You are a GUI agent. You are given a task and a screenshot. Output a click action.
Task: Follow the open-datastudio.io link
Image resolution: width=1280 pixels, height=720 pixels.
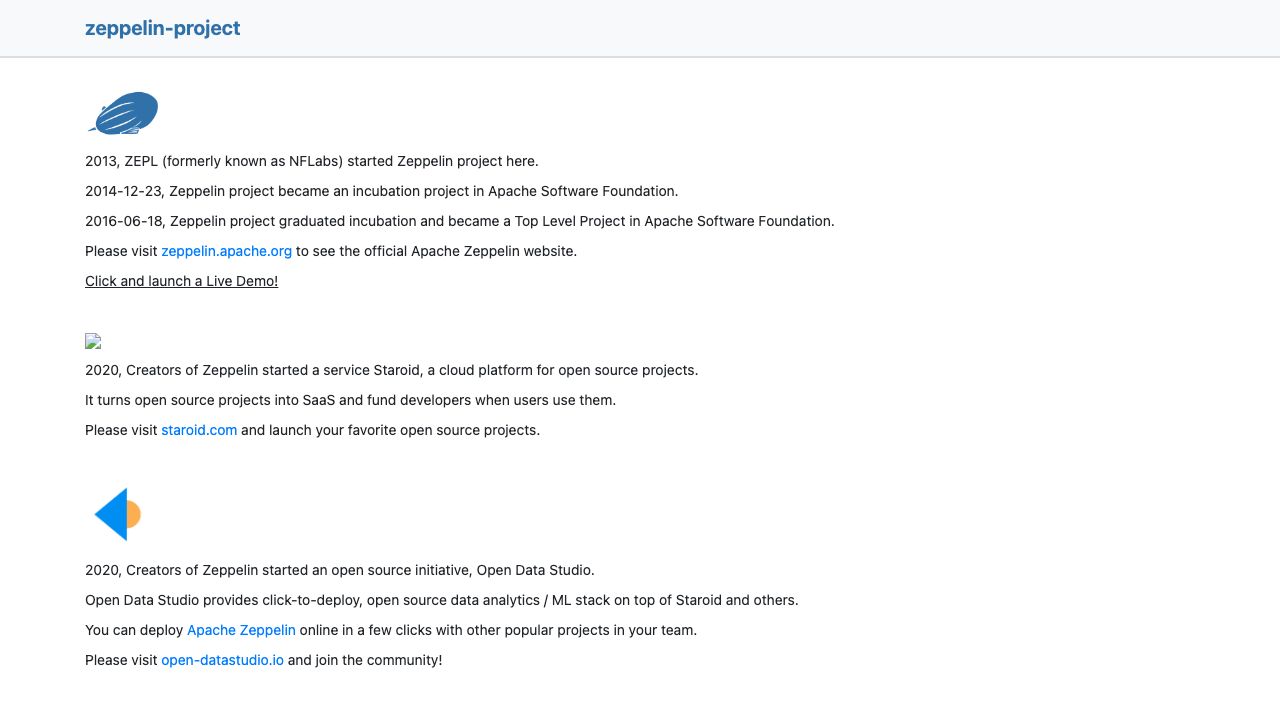[222, 660]
